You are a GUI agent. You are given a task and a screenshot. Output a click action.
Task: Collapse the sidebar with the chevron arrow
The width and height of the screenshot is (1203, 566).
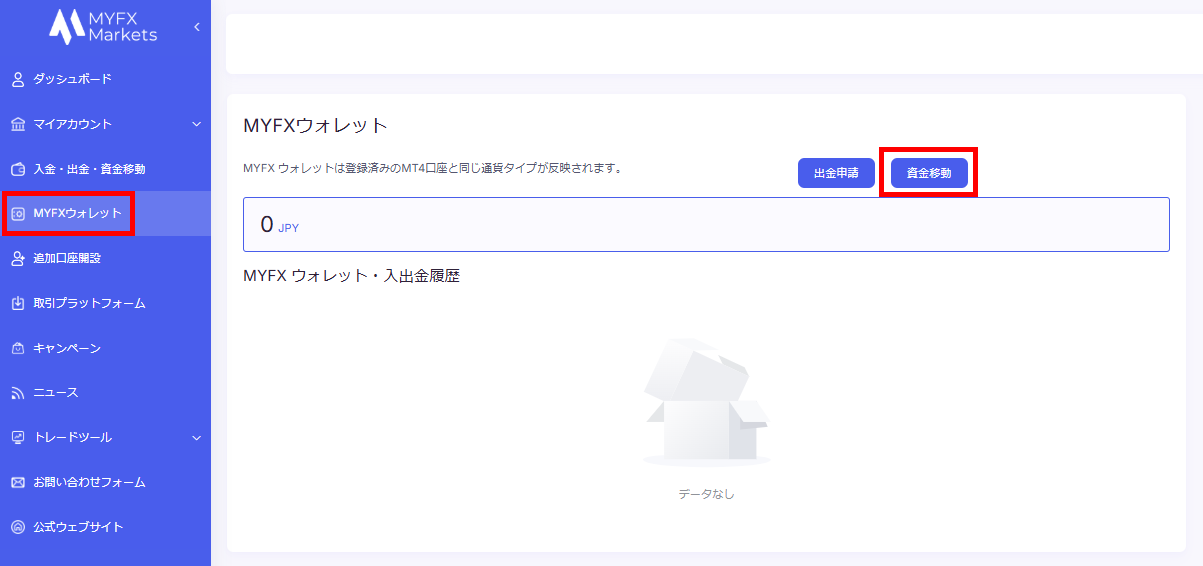(x=196, y=27)
